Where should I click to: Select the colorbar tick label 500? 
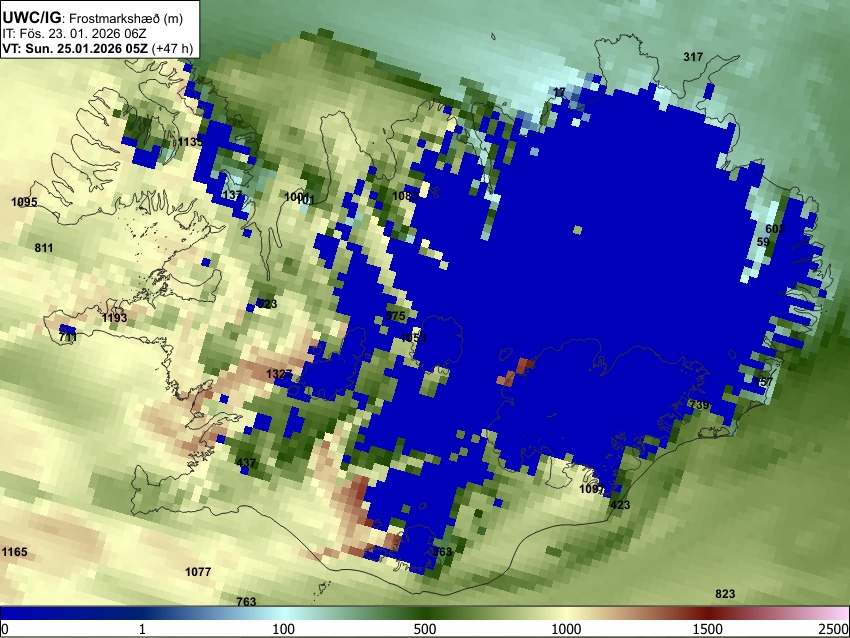424,629
